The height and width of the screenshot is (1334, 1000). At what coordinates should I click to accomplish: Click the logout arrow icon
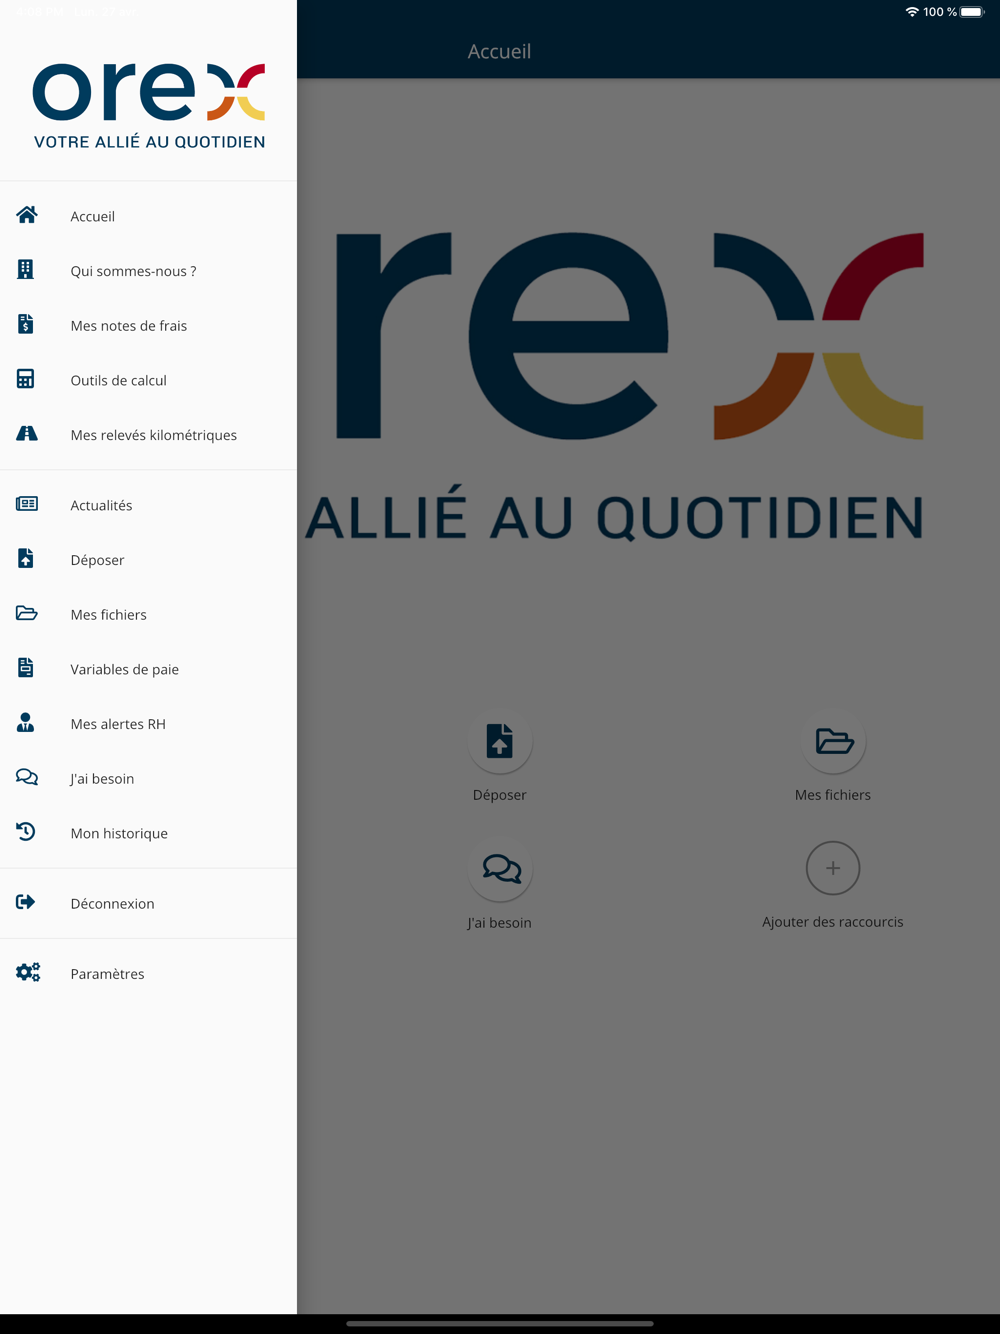26,902
